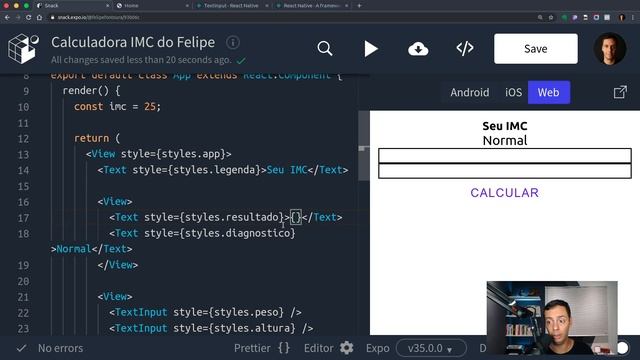Click the 'return (' code on line 12

point(97,138)
